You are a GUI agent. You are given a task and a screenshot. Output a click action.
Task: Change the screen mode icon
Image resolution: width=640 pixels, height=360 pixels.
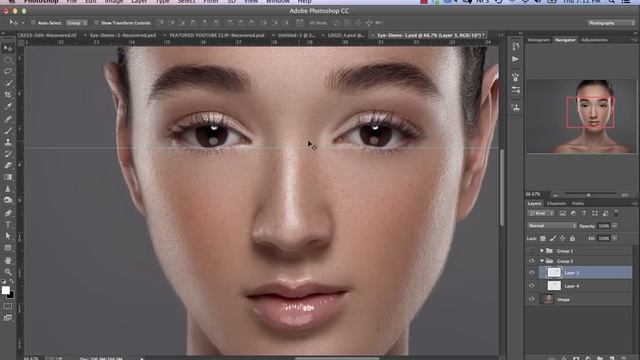(8, 318)
